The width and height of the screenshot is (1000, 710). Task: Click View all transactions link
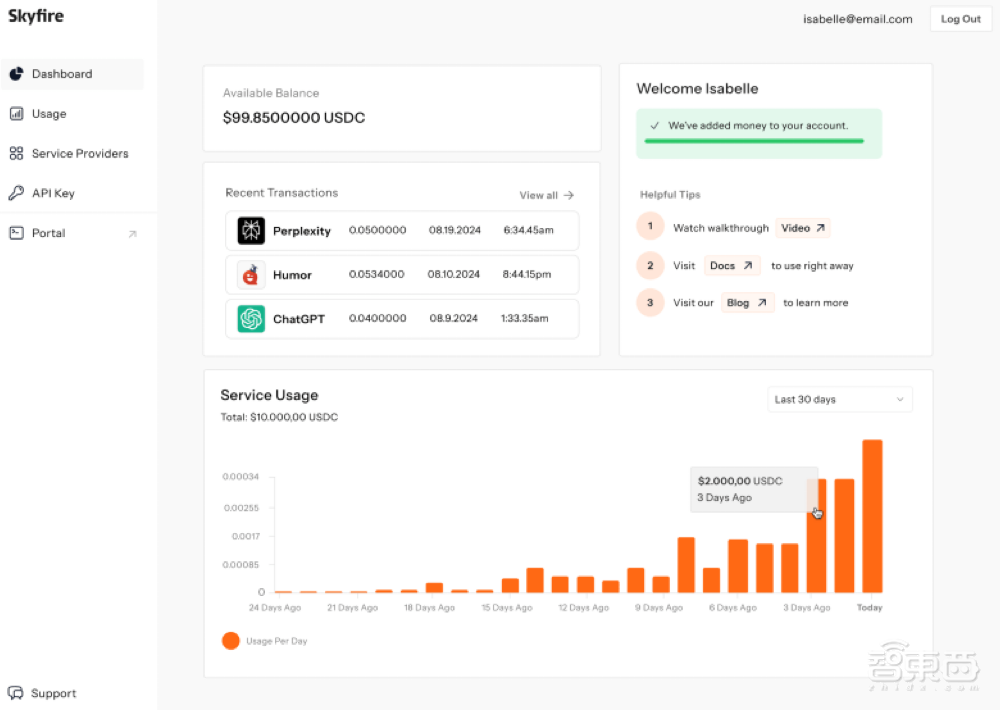click(x=546, y=195)
